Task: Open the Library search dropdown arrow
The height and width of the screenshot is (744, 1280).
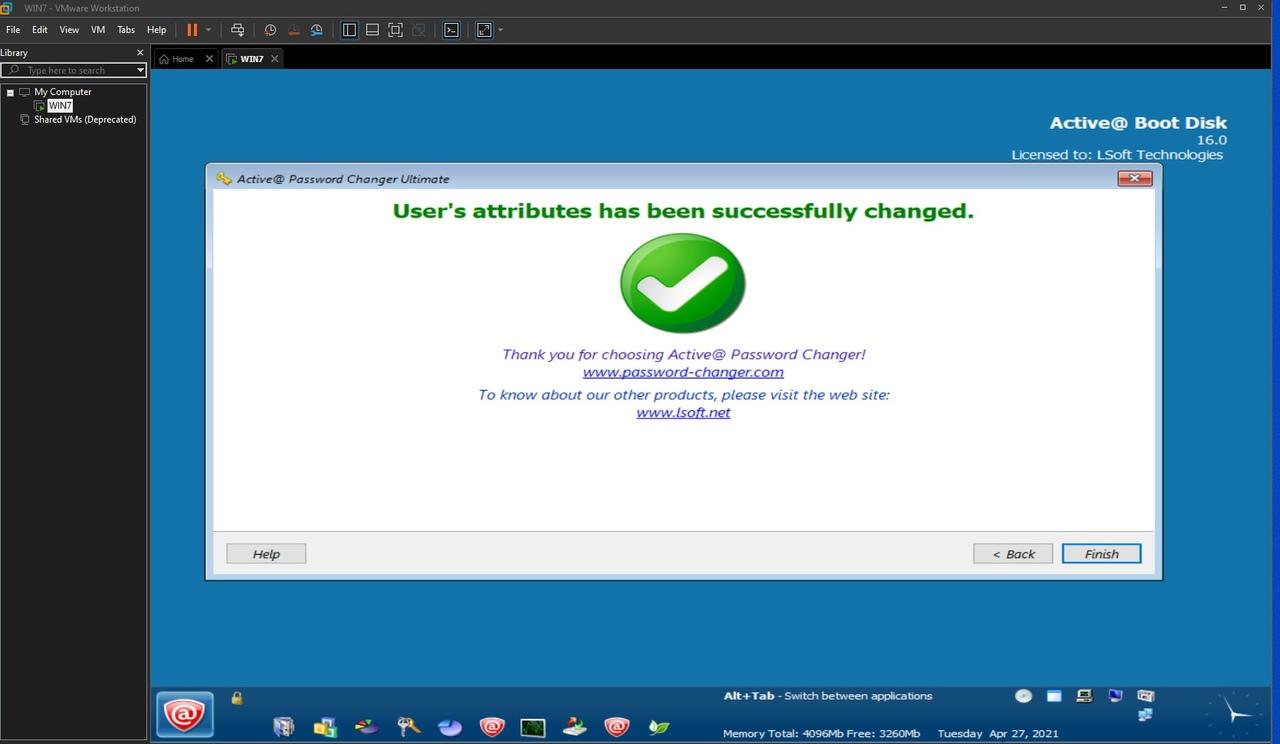Action: coord(140,70)
